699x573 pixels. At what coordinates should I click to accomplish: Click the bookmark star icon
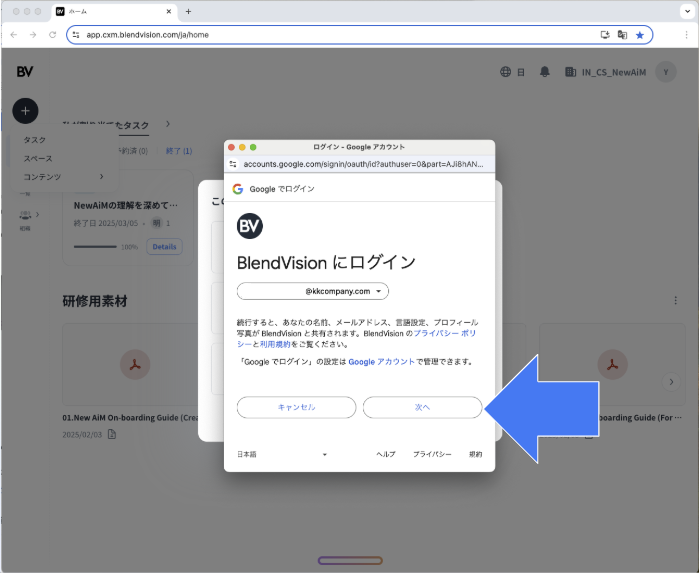640,35
